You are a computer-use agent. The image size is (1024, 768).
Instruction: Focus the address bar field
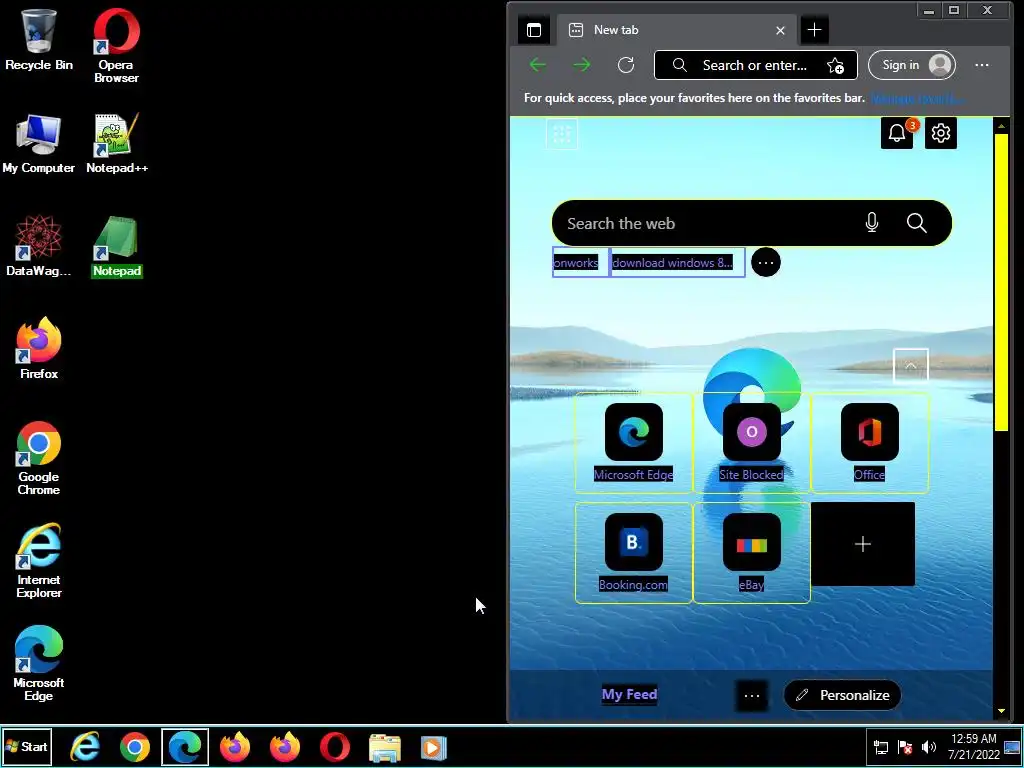756,65
